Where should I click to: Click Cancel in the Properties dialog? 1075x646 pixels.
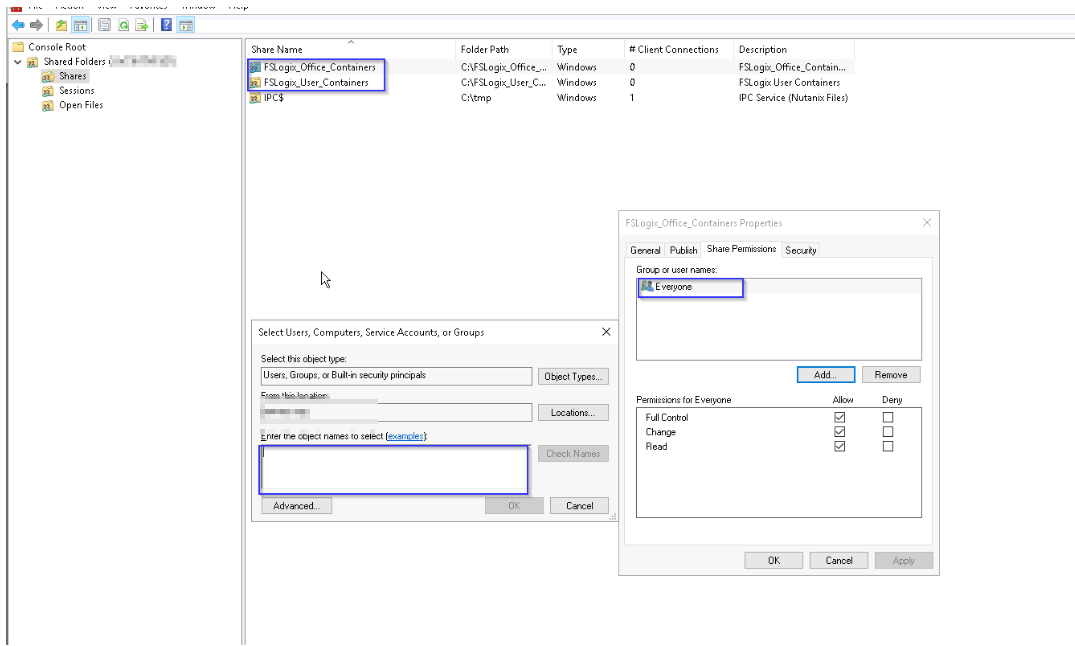pyautogui.click(x=838, y=560)
